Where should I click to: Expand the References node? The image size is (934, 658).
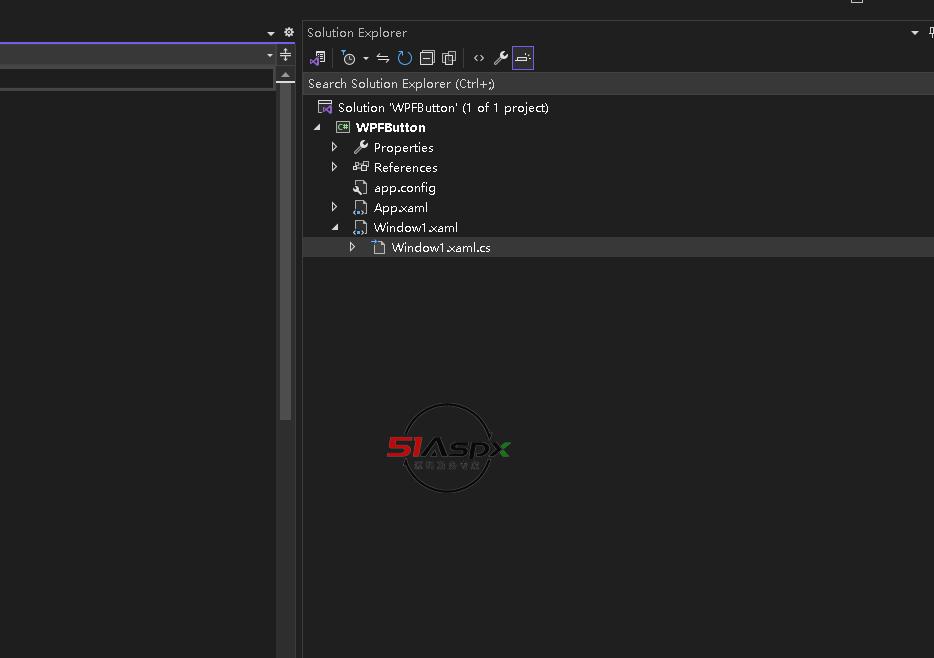pyautogui.click(x=335, y=167)
